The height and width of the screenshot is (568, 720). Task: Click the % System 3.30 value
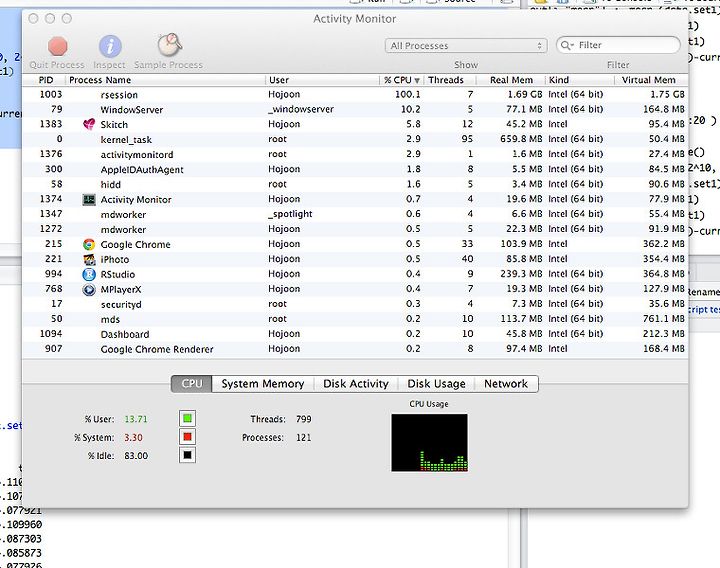(x=133, y=438)
